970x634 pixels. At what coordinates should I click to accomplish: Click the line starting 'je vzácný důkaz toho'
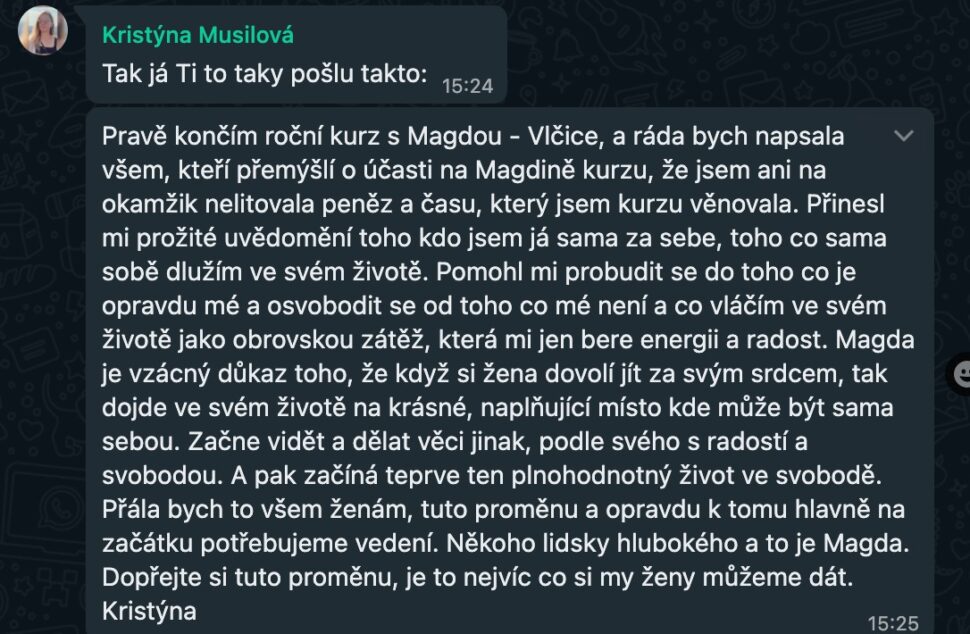tap(495, 374)
